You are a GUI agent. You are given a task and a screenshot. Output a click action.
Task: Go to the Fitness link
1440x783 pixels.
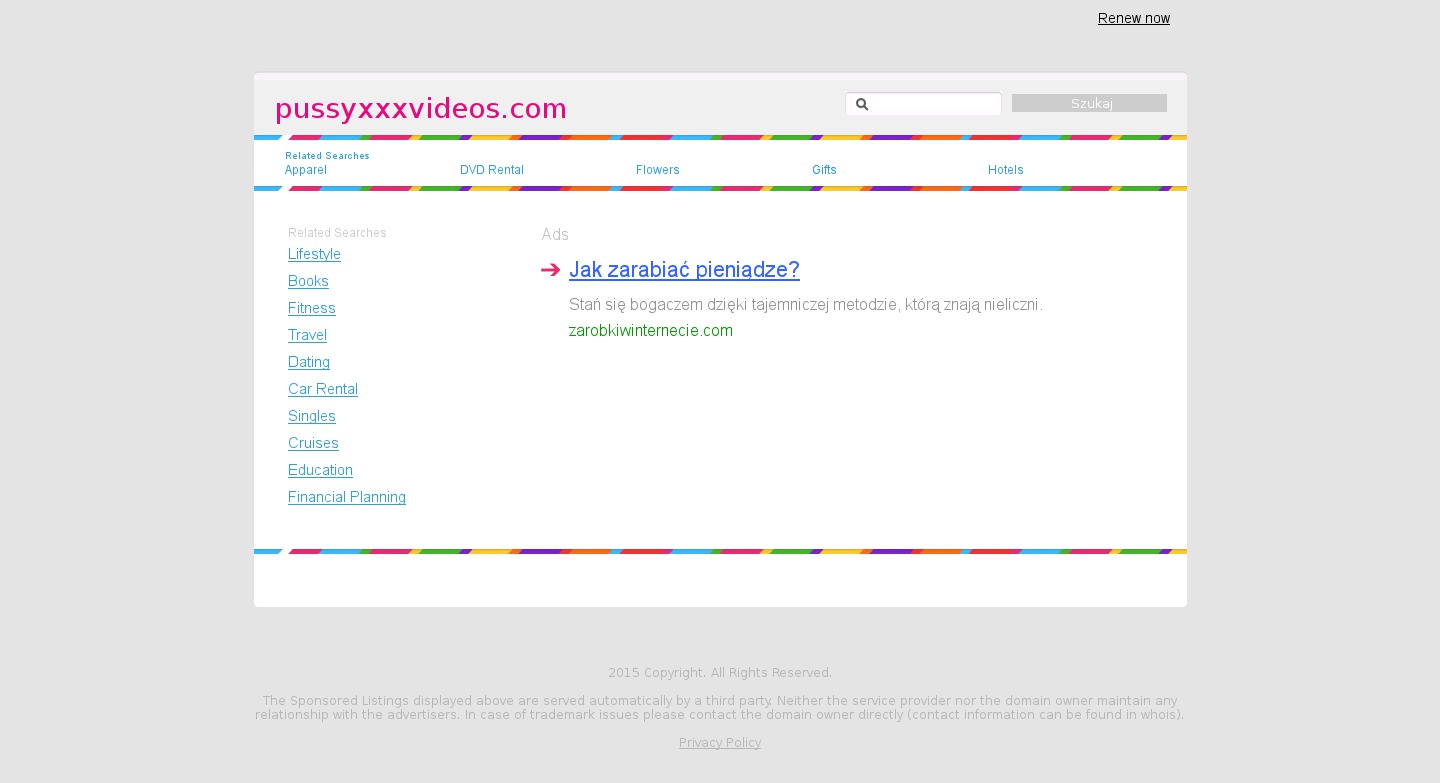(x=311, y=308)
